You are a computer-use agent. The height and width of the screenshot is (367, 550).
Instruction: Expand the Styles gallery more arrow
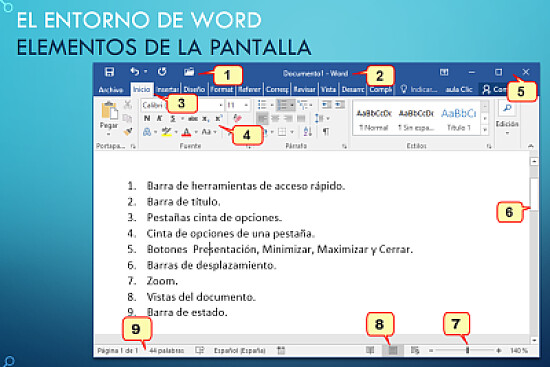(485, 130)
